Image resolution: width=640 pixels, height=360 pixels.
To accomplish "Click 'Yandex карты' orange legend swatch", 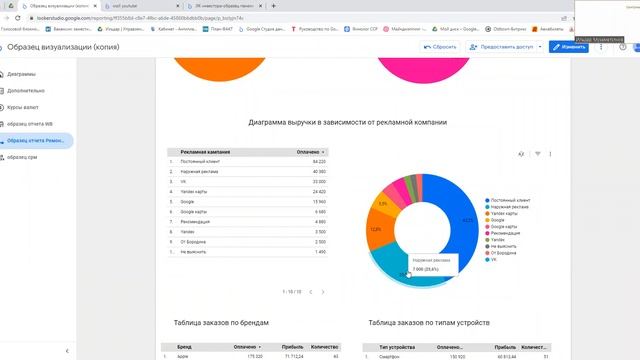I will pyautogui.click(x=487, y=213).
